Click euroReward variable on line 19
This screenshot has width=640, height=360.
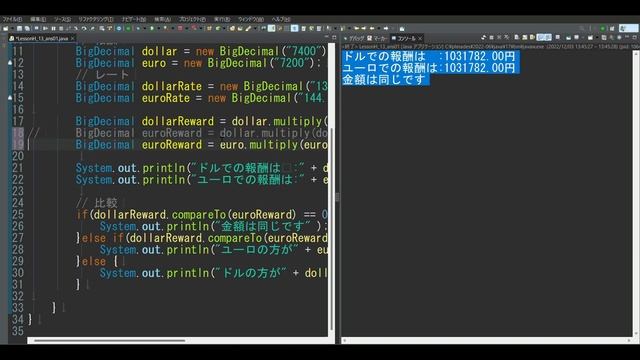coord(171,145)
